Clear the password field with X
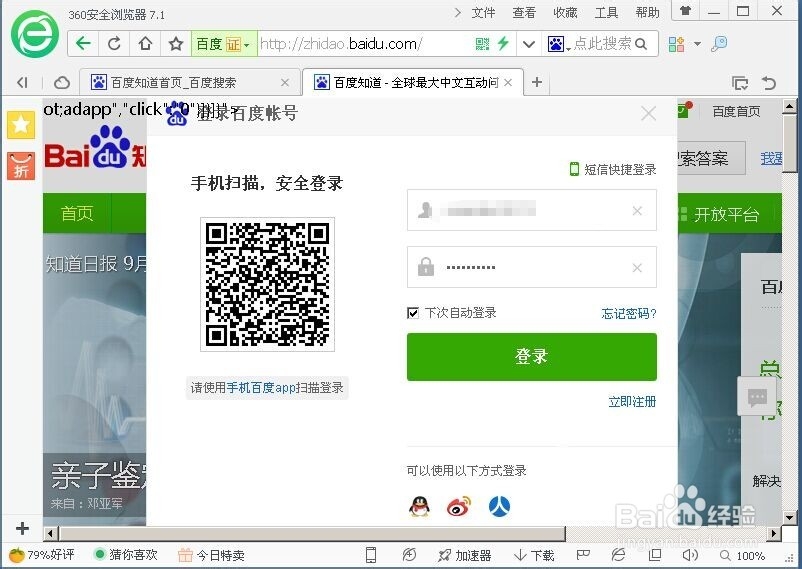This screenshot has height=569, width=802. tap(637, 268)
